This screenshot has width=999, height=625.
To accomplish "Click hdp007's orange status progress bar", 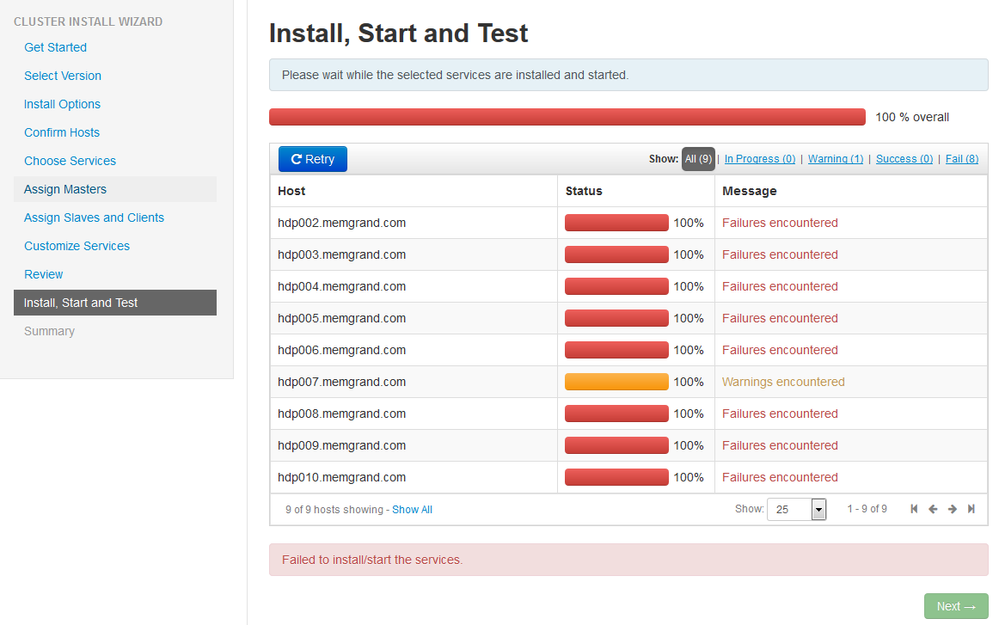I will click(x=616, y=382).
